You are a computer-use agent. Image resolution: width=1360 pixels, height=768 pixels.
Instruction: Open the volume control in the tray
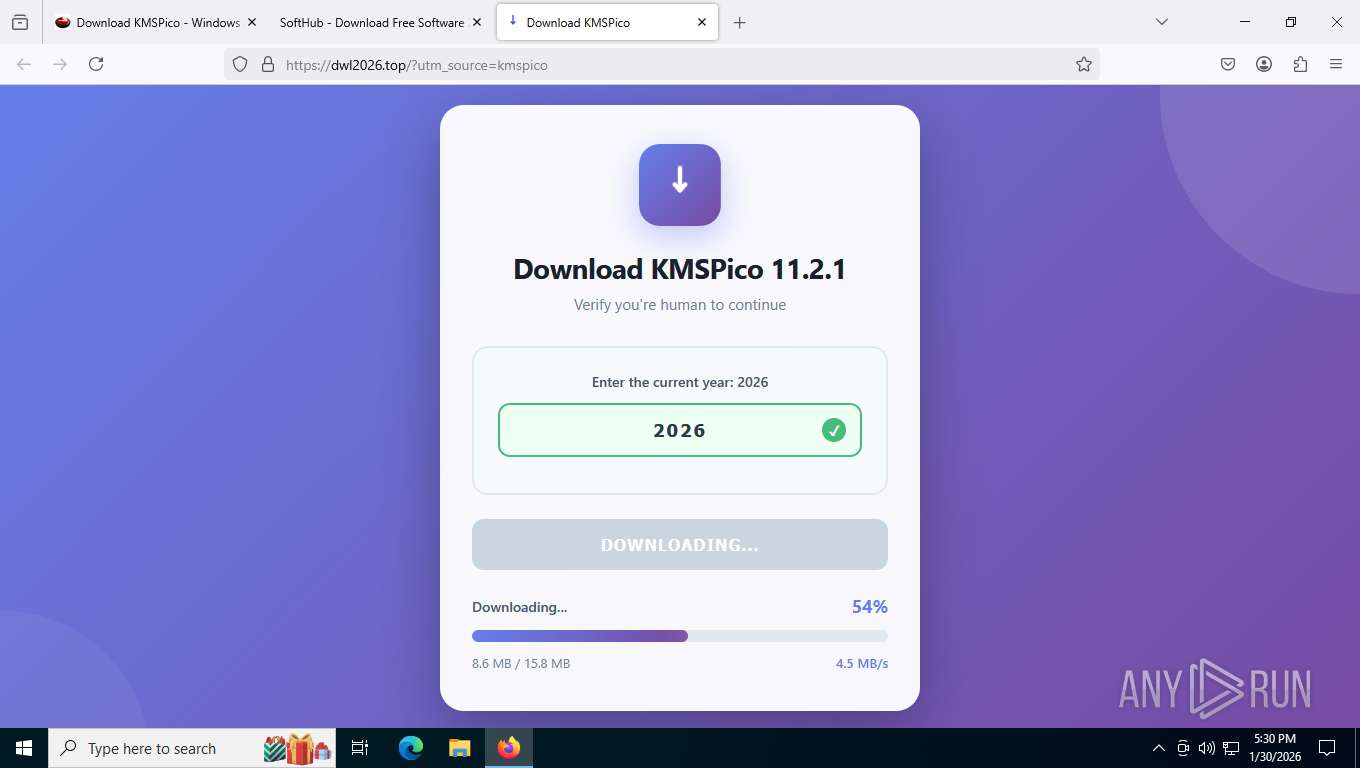1207,748
